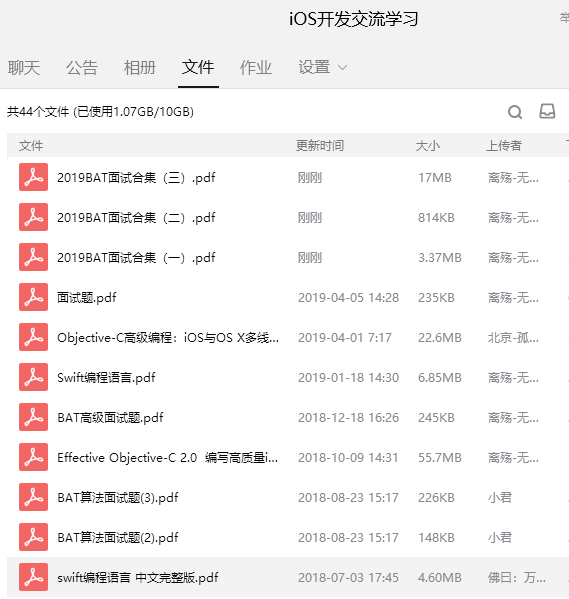Click uploader 北京-孤... name
This screenshot has height=599, width=569.
513,338
